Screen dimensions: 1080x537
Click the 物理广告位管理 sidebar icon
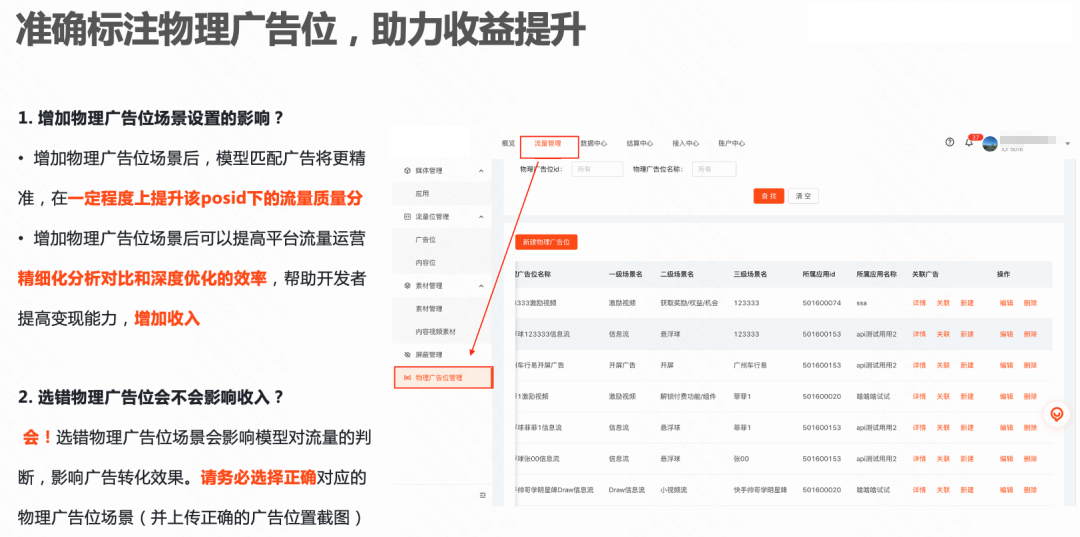pos(407,378)
